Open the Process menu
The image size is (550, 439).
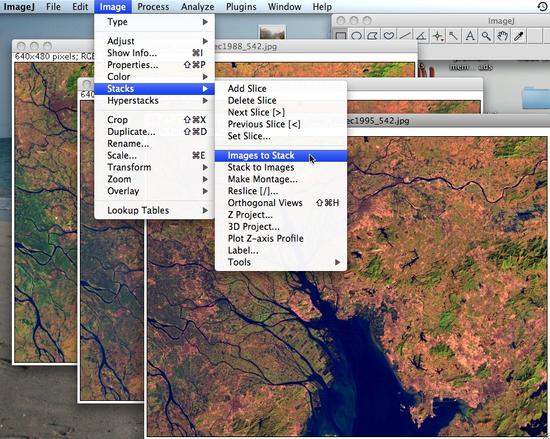(x=153, y=7)
